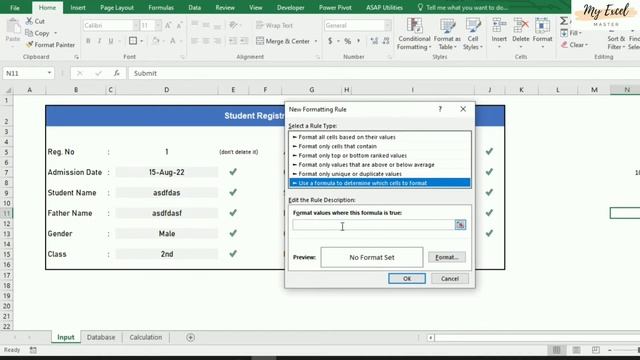Click the dialog Help question mark
640x360 pixels.
(x=440, y=109)
